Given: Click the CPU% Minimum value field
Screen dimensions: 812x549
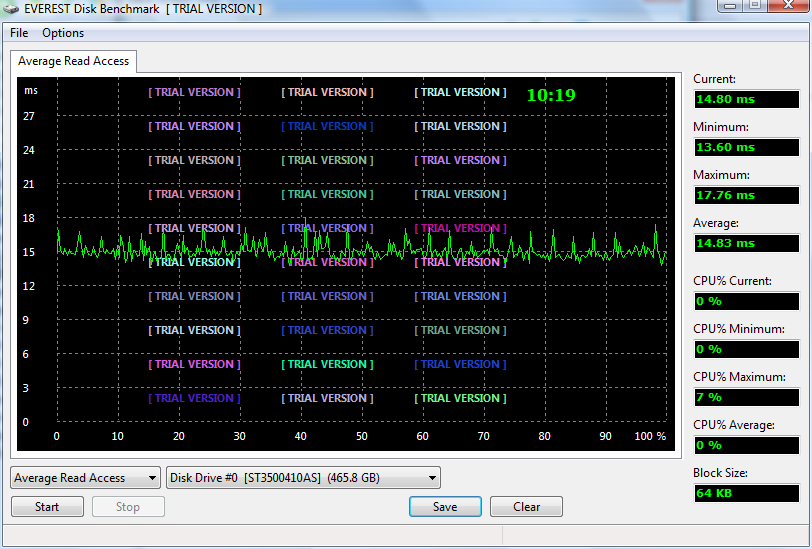Looking at the screenshot, I should pyautogui.click(x=746, y=350).
